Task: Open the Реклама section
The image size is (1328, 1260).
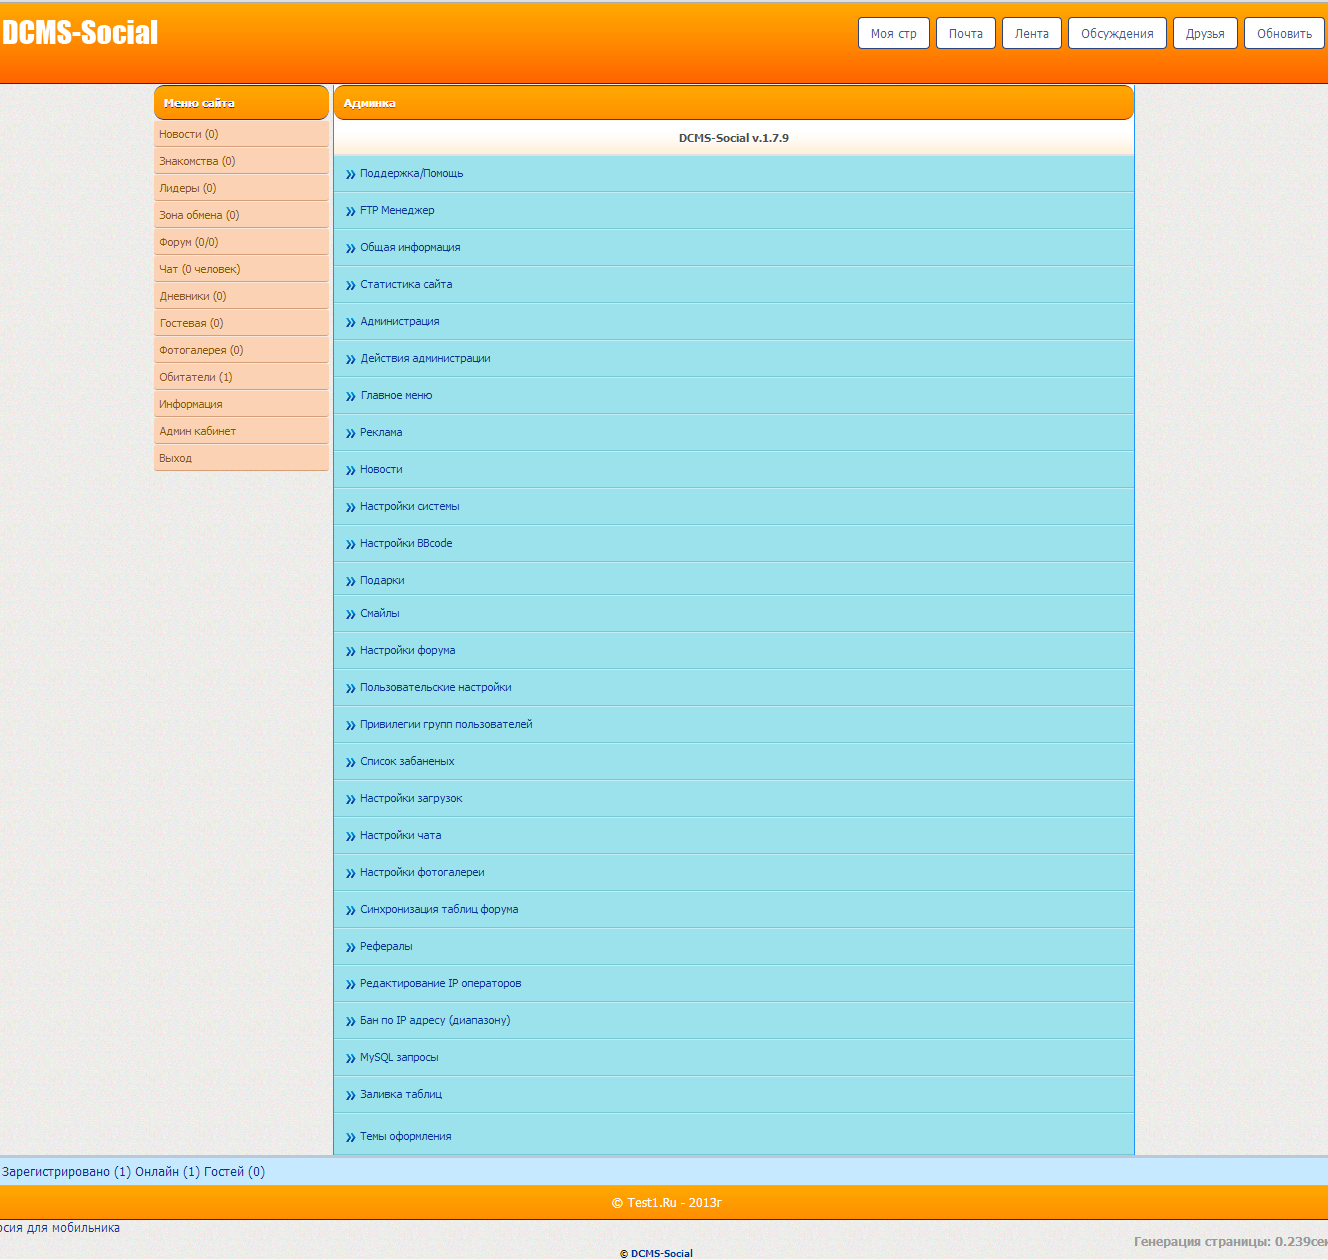Action: click(x=381, y=432)
